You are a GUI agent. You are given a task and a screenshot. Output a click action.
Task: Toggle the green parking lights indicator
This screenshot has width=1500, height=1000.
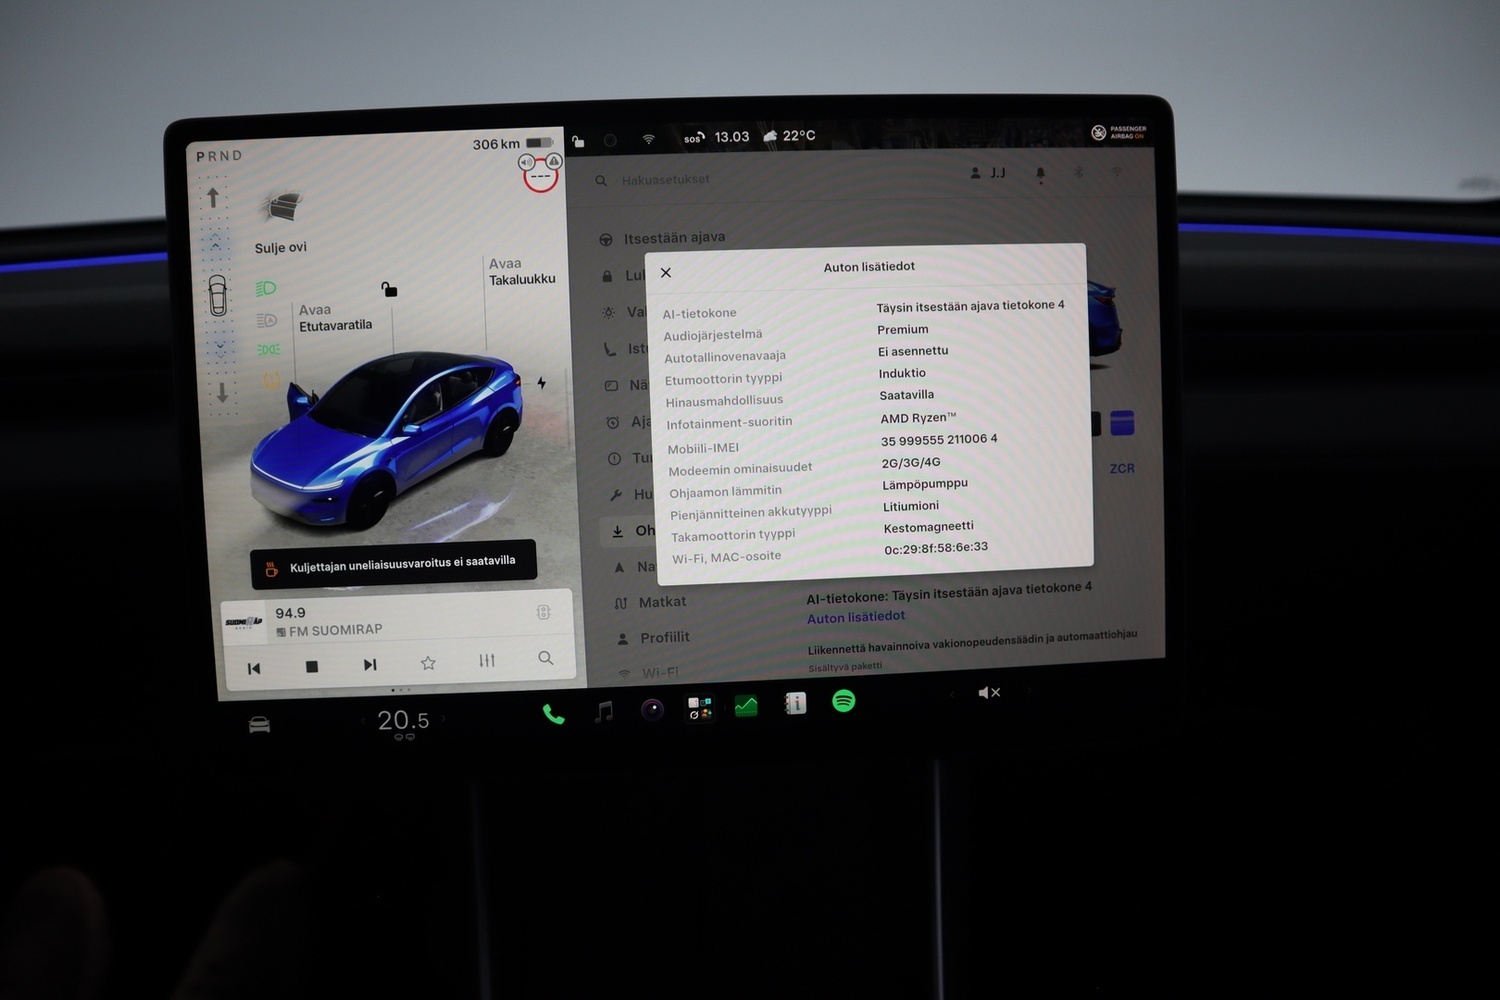coord(268,349)
